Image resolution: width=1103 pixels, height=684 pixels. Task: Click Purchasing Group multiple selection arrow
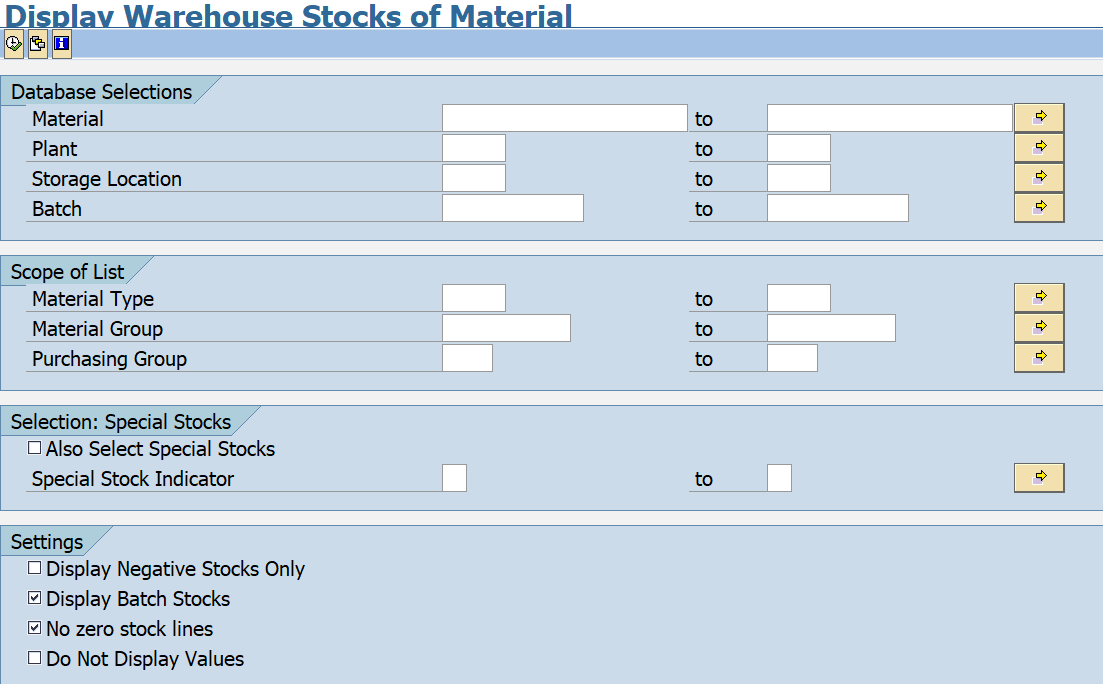click(x=1039, y=357)
